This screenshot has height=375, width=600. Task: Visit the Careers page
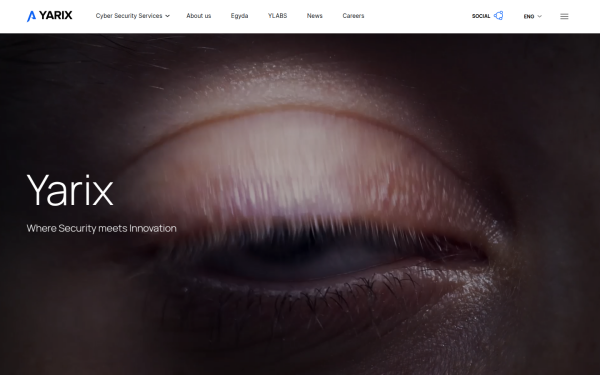tap(353, 16)
